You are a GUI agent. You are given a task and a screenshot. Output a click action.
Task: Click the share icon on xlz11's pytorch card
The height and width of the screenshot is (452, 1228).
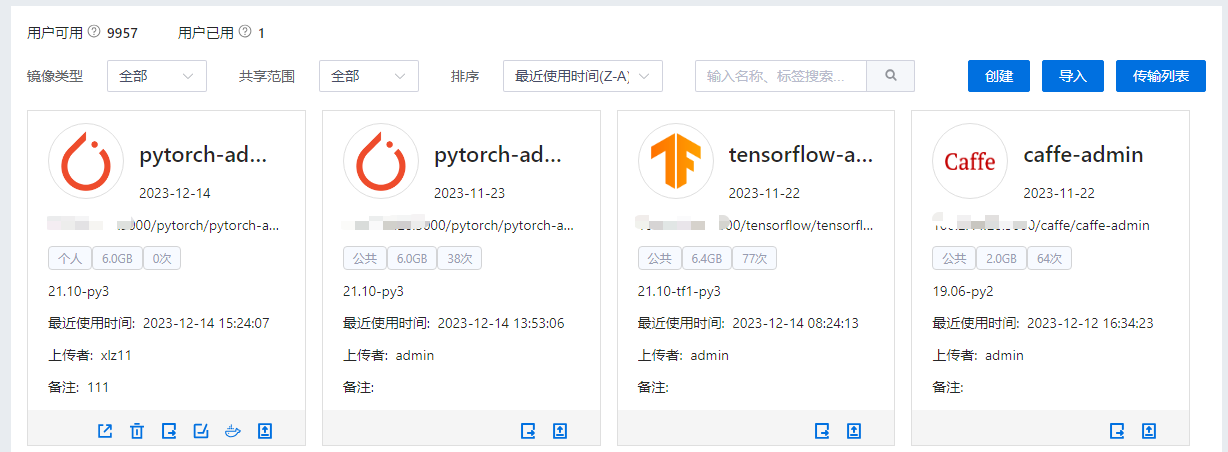pyautogui.click(x=105, y=431)
